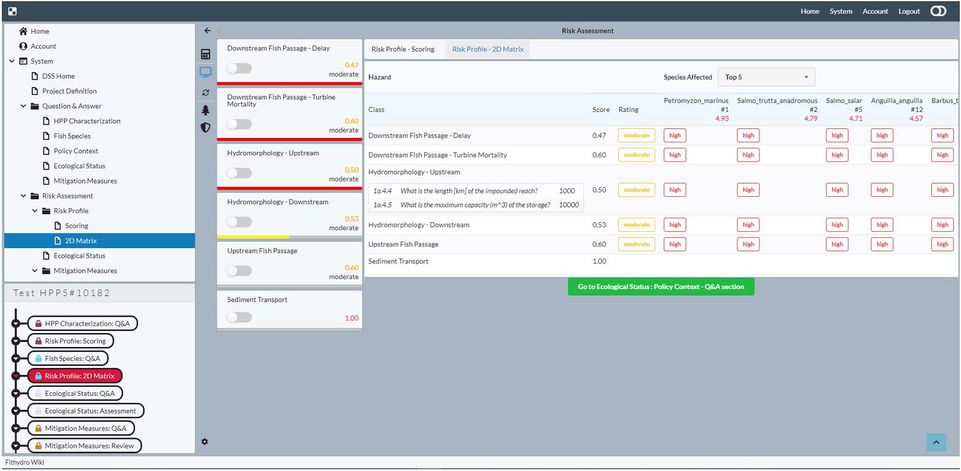Image resolution: width=961 pixels, height=471 pixels.
Task: Click the lock icon on Fish Species: Q&A step
Action: click(x=38, y=358)
